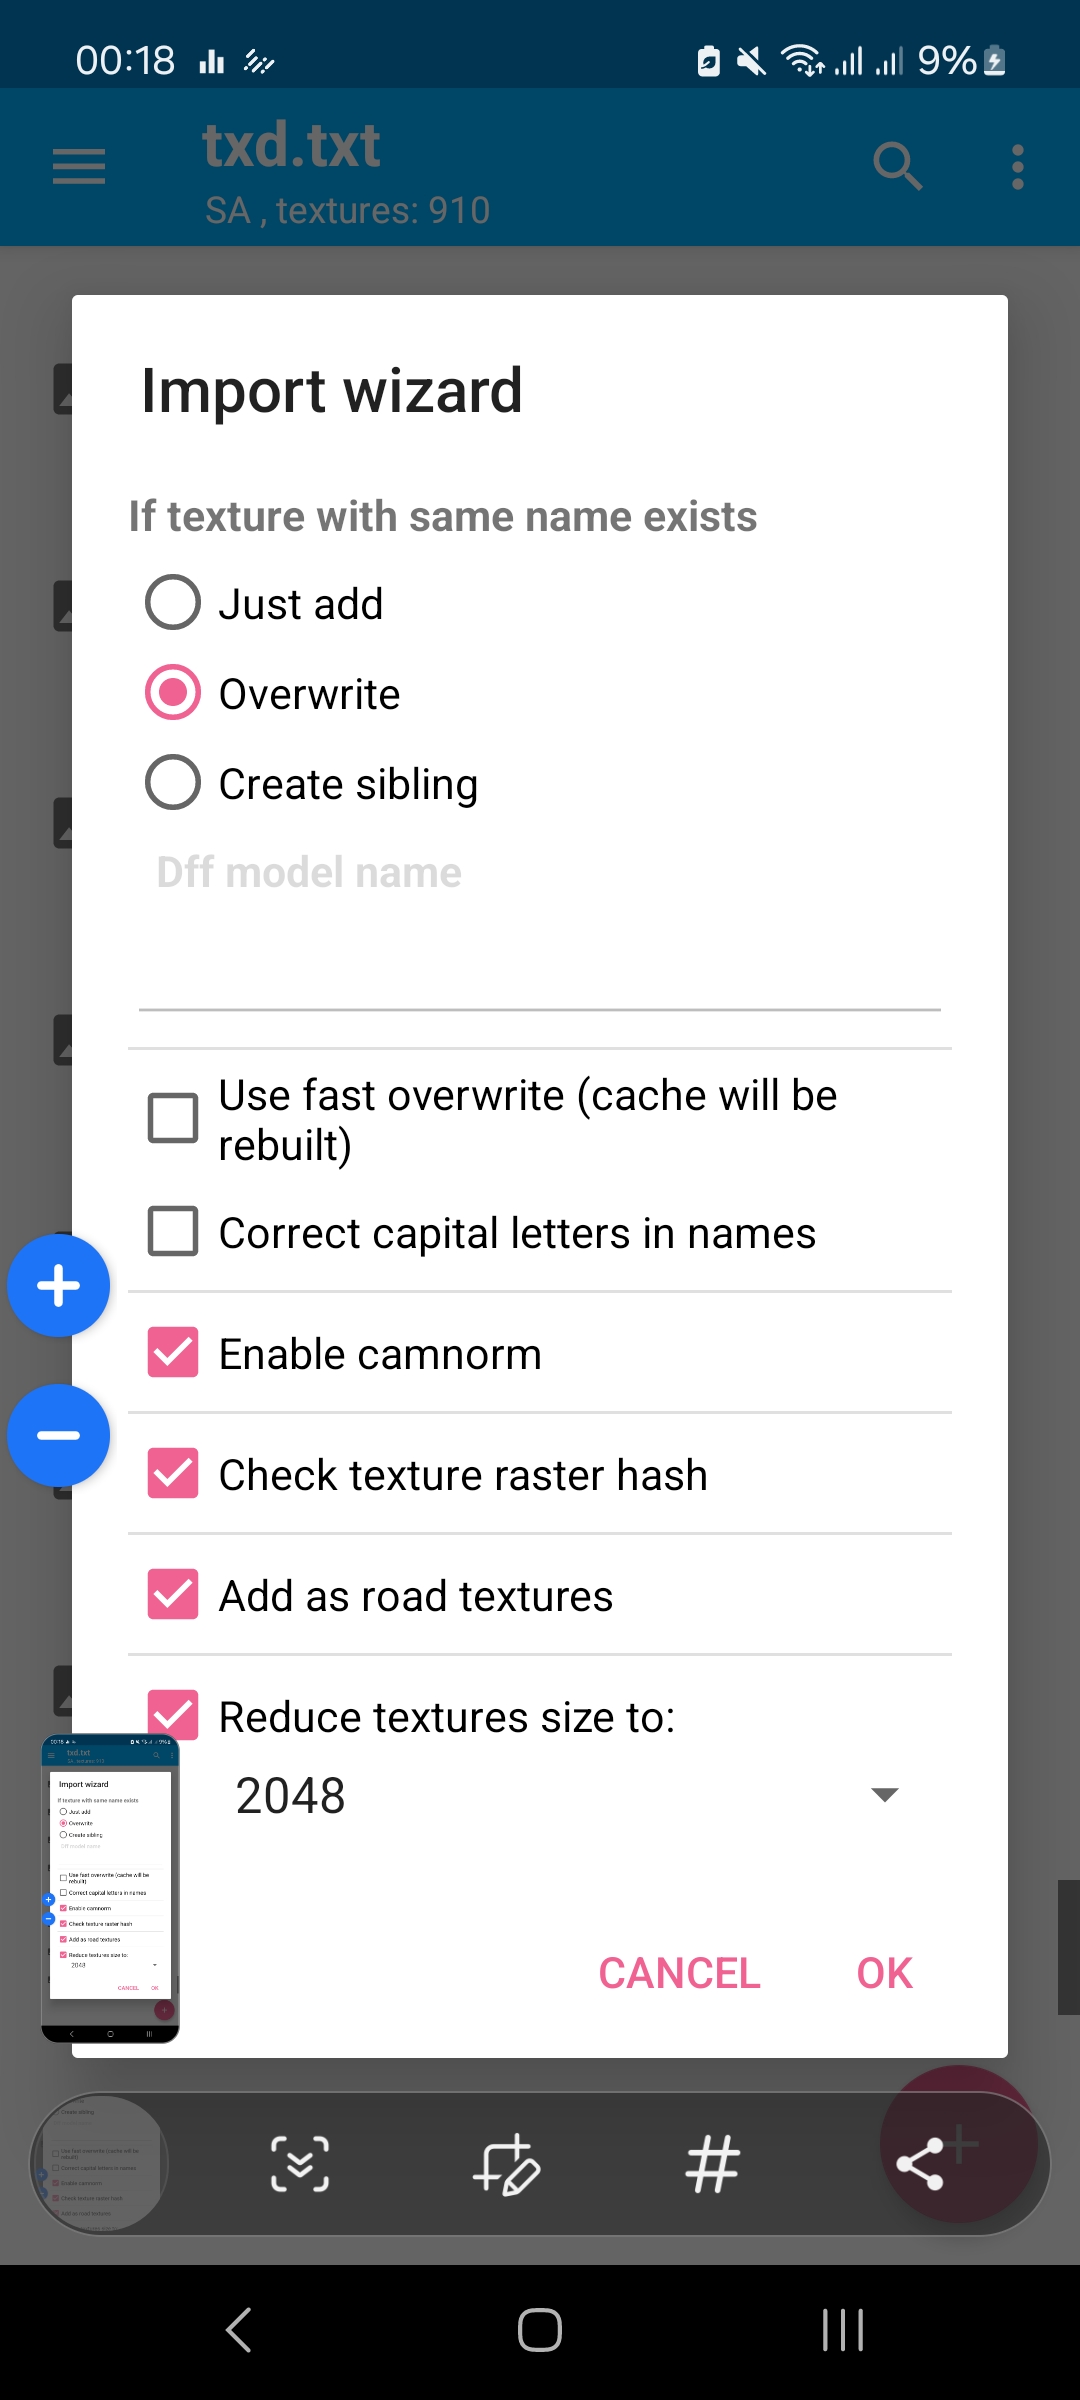Focus the Dff model name field
1080x2400 pixels.
tap(540, 930)
